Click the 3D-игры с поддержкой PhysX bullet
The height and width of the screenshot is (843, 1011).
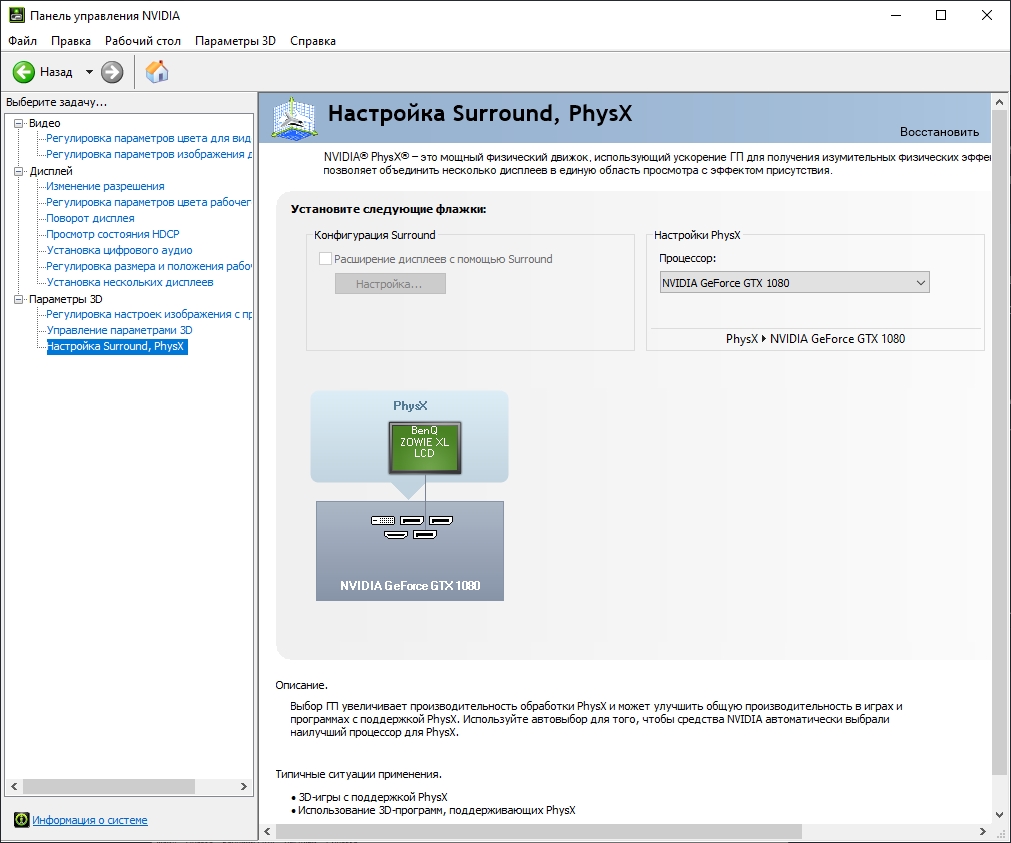click(x=373, y=797)
